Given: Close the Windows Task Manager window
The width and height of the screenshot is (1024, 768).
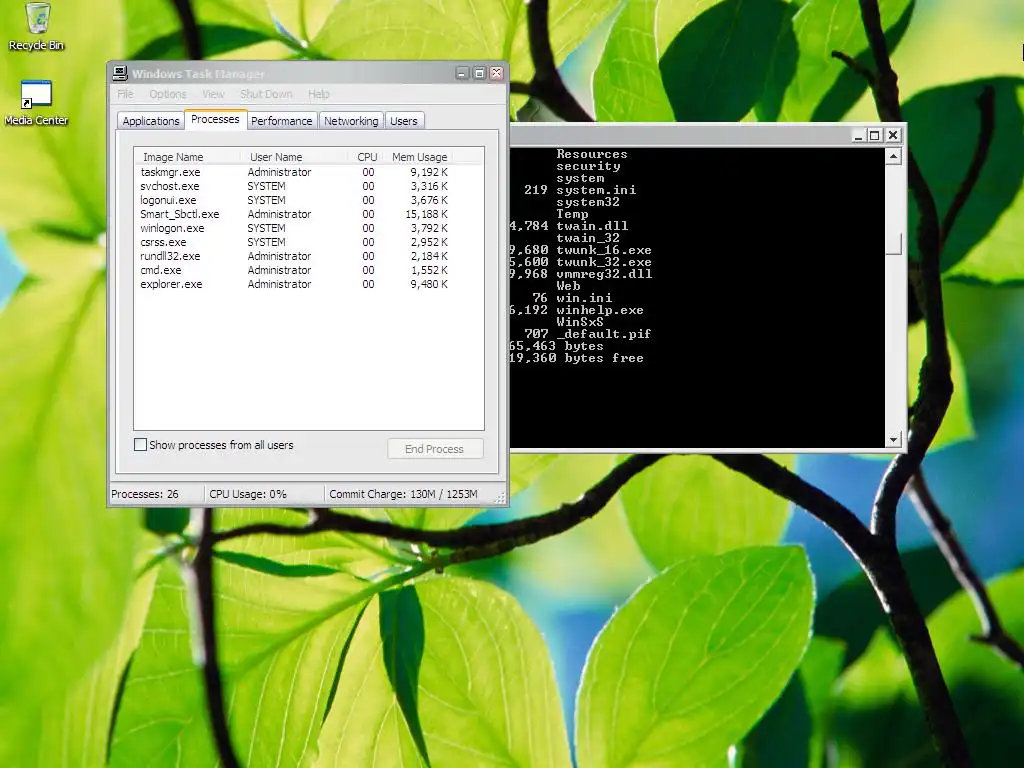Looking at the screenshot, I should [496, 73].
